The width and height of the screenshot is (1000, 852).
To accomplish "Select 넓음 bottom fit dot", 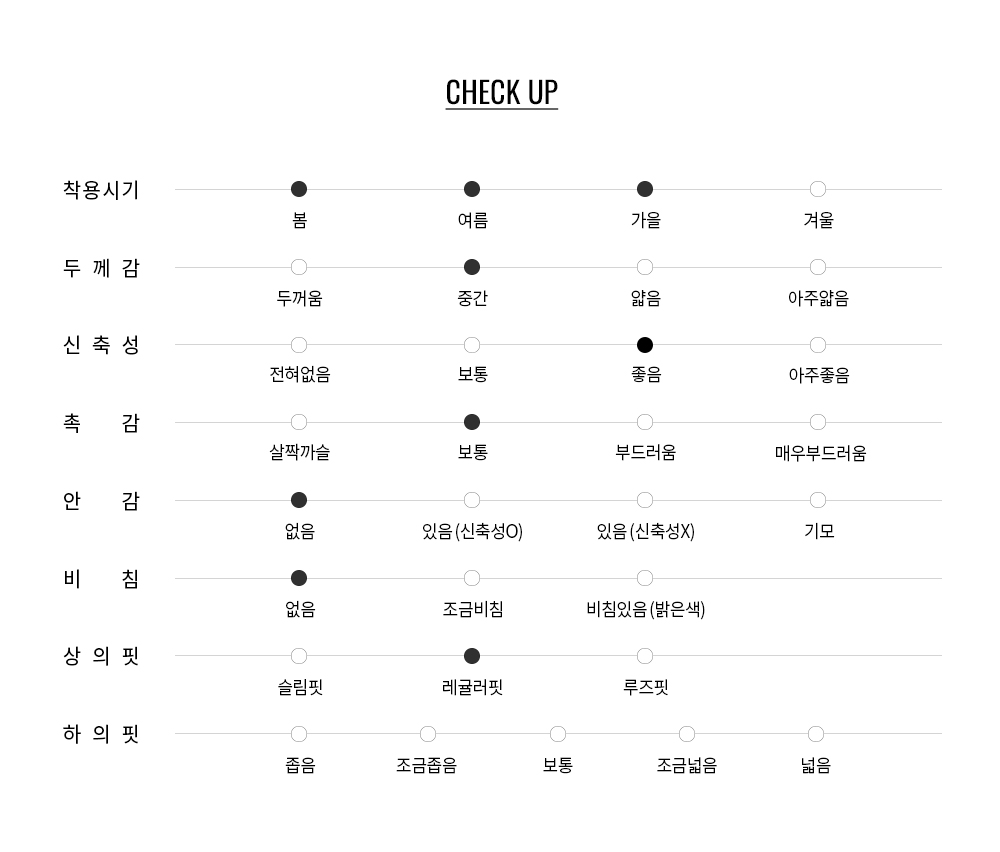I will tap(816, 734).
